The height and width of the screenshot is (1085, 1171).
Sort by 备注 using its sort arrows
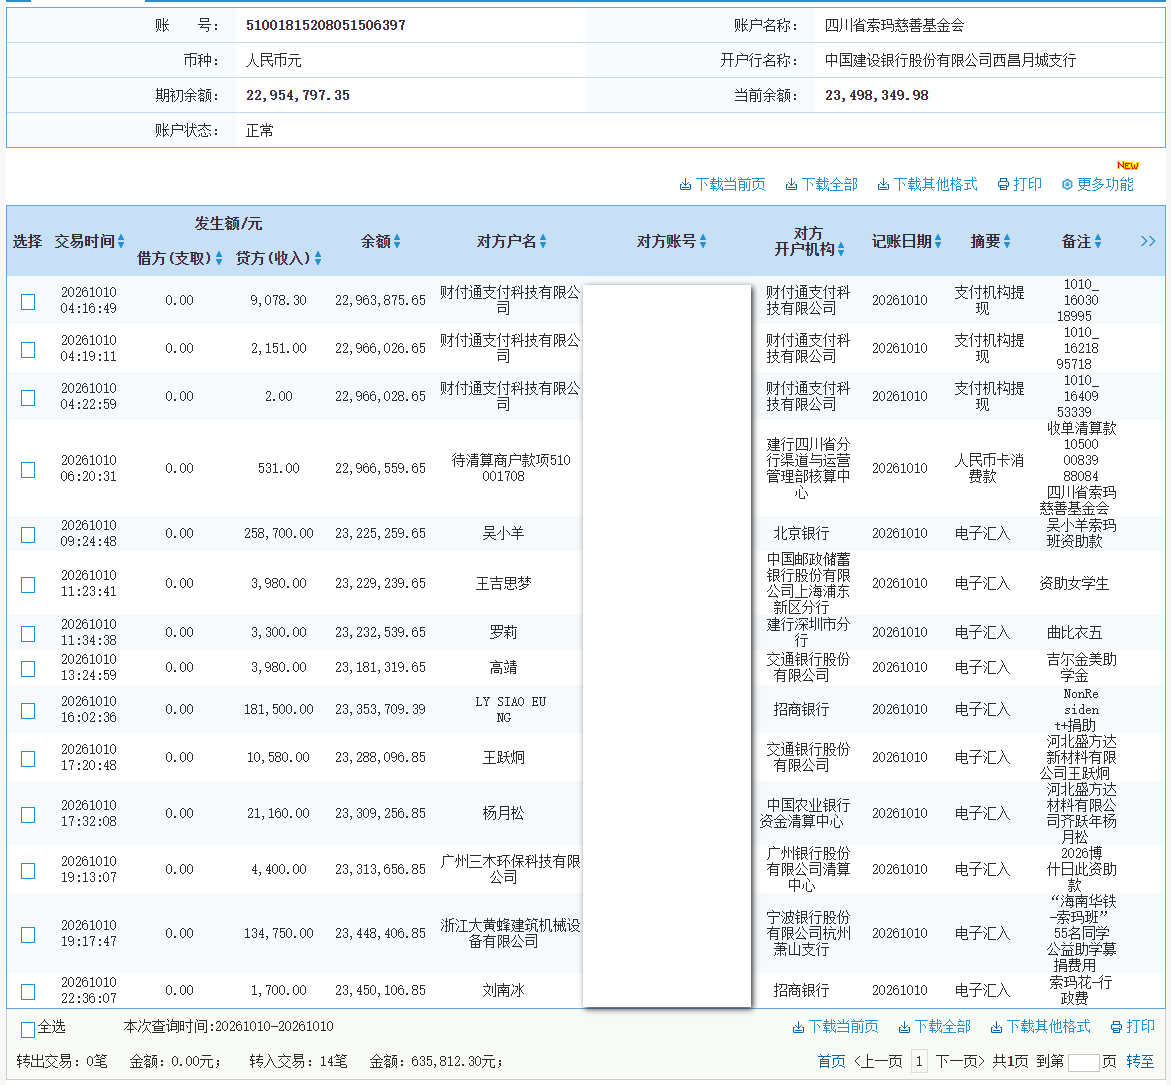pyautogui.click(x=1098, y=241)
